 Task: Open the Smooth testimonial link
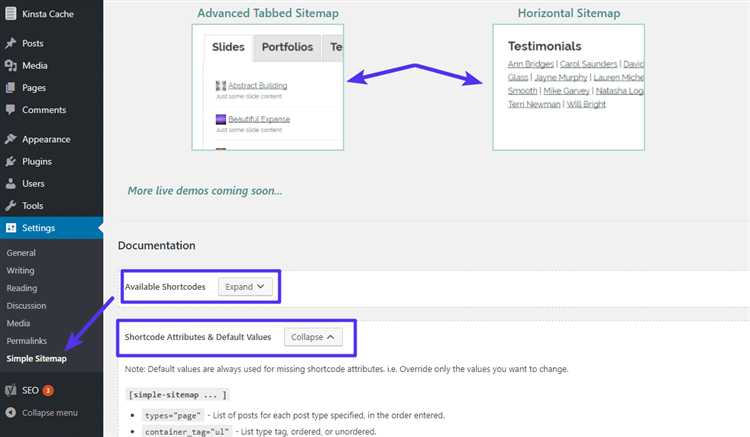(x=522, y=91)
